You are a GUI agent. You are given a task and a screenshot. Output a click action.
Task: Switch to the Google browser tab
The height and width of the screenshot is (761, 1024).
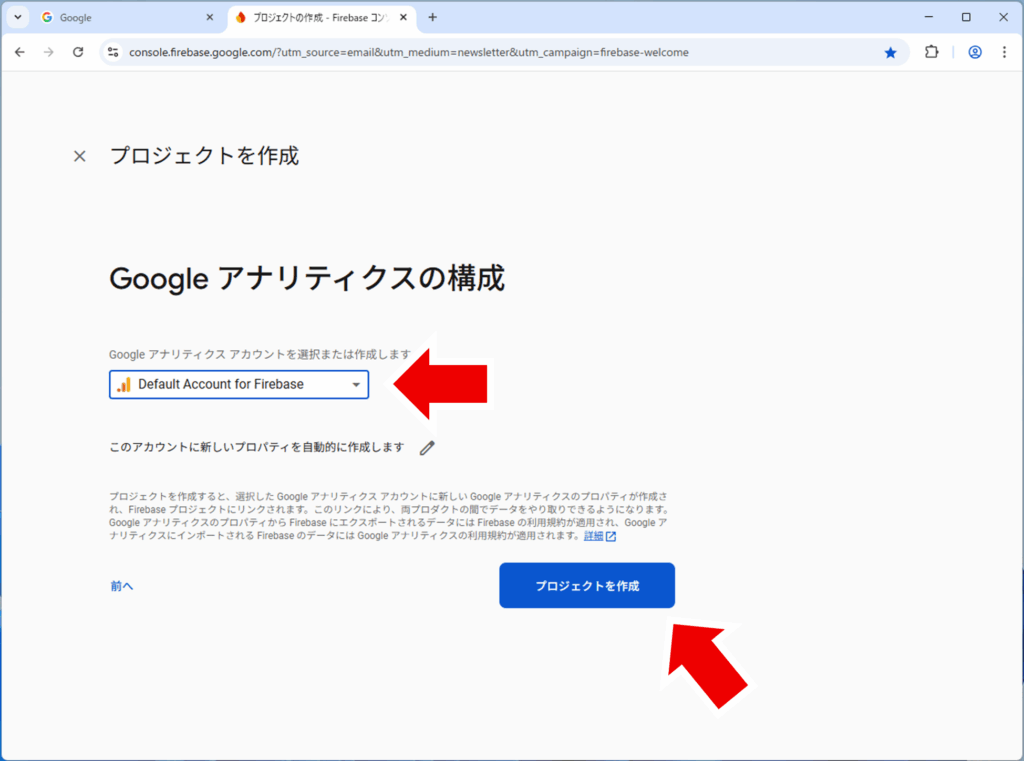pos(127,18)
